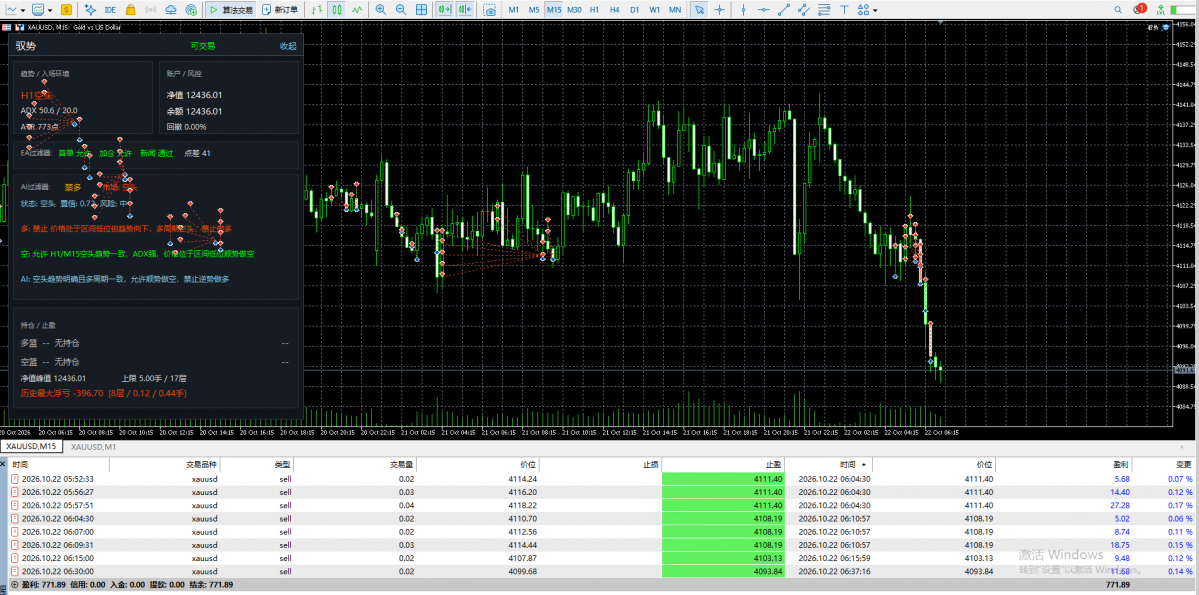This screenshot has height=595, width=1199.
Task: Click the signals broadcast icon
Action: point(151,10)
